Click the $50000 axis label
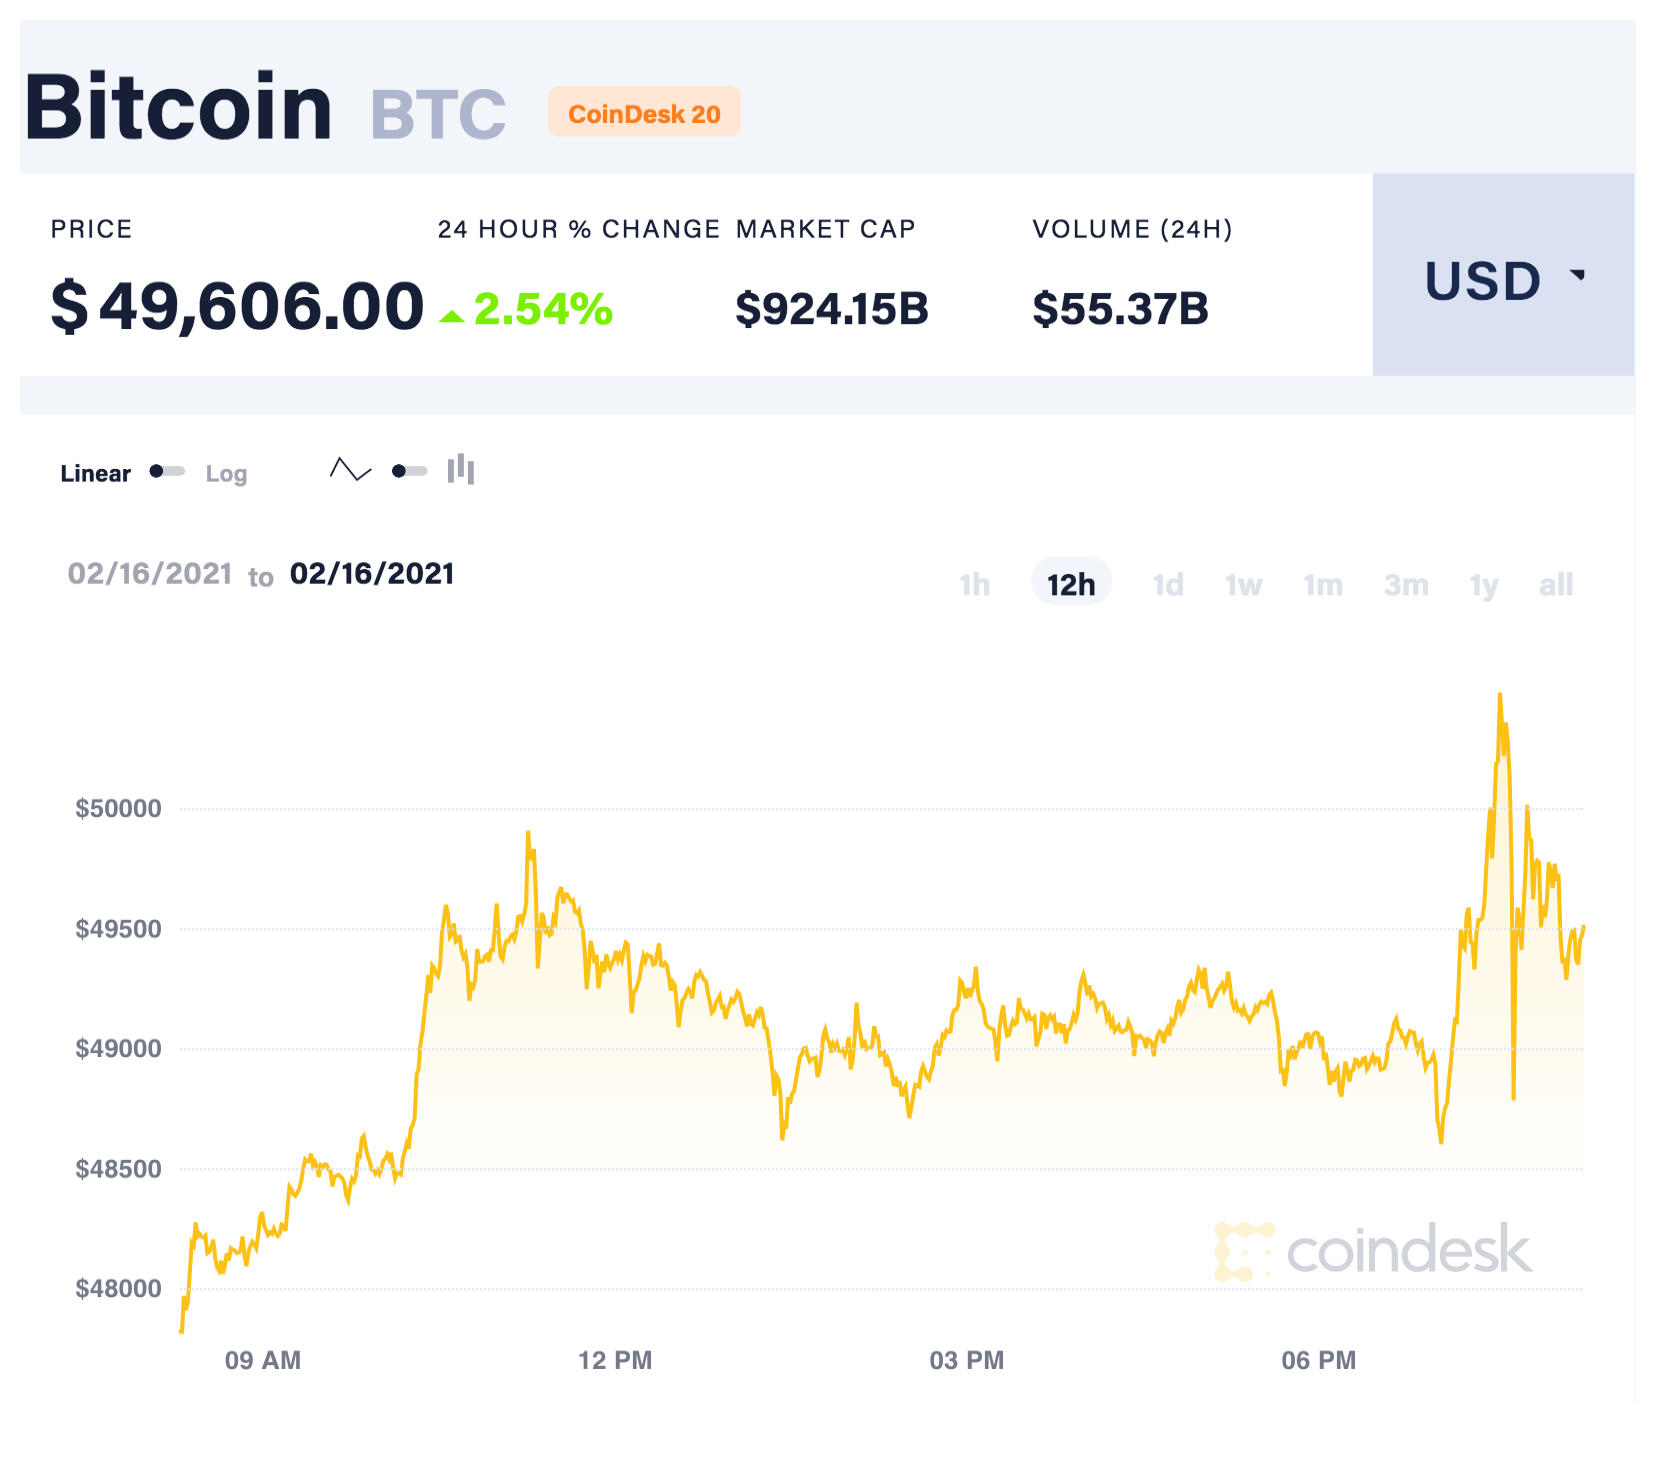Viewport: 1656px width, 1462px height. click(120, 808)
